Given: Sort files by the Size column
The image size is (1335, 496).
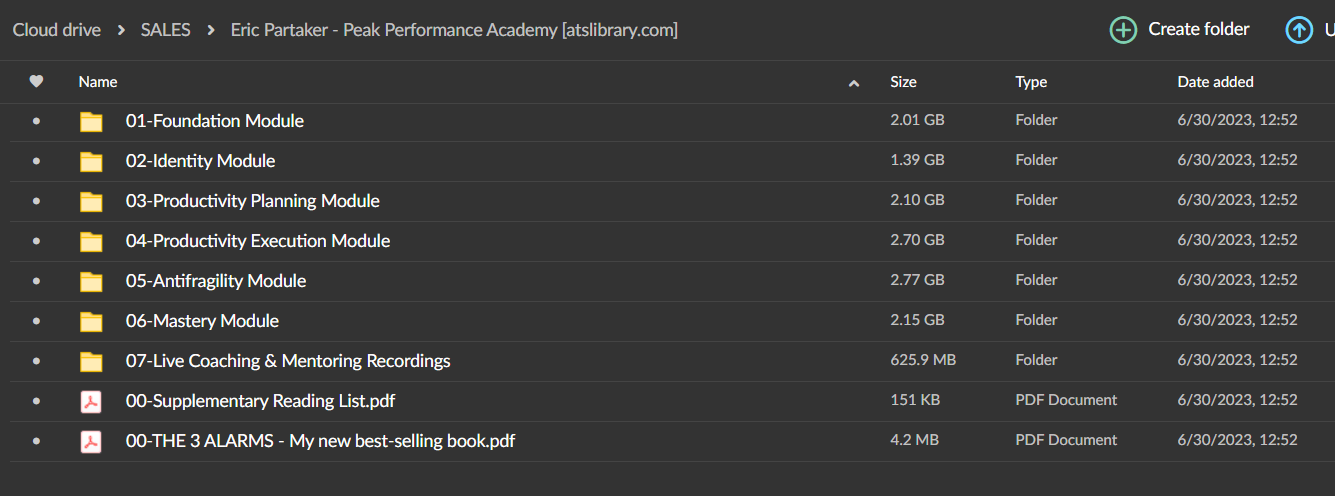Looking at the screenshot, I should [903, 82].
